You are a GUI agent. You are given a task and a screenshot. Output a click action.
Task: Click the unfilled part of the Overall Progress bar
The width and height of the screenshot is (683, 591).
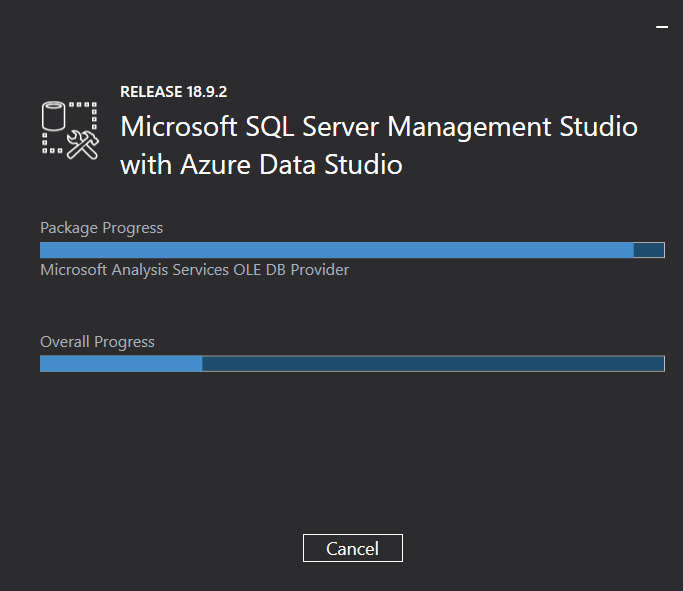(x=433, y=364)
